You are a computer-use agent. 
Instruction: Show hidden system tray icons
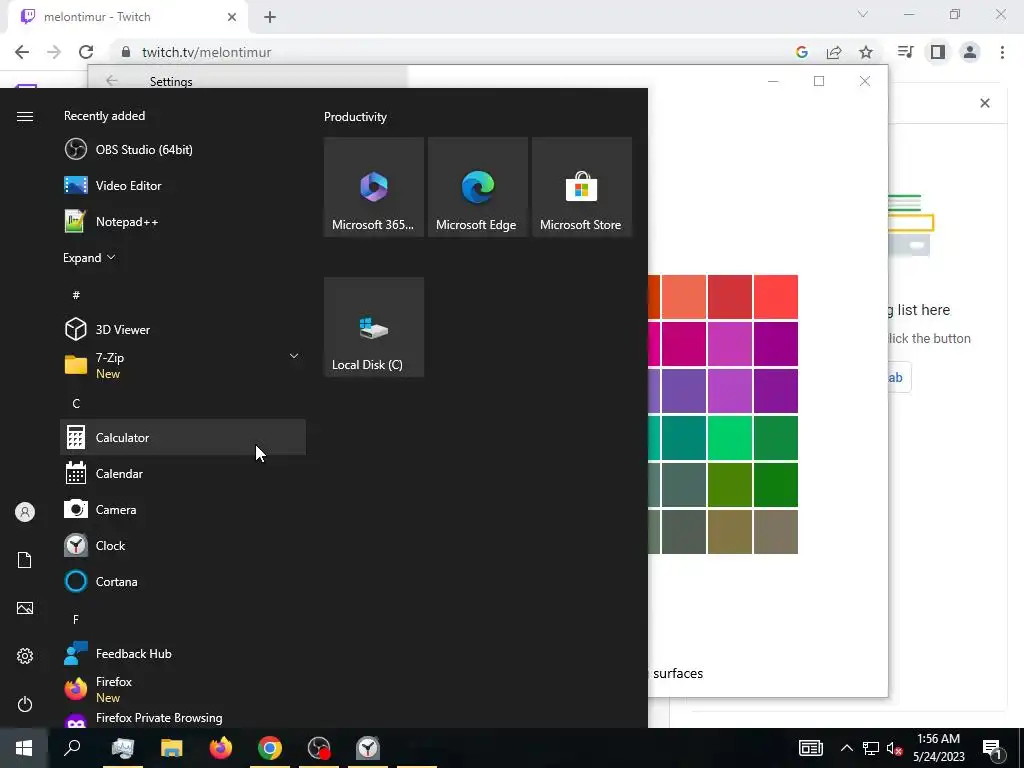(846, 748)
